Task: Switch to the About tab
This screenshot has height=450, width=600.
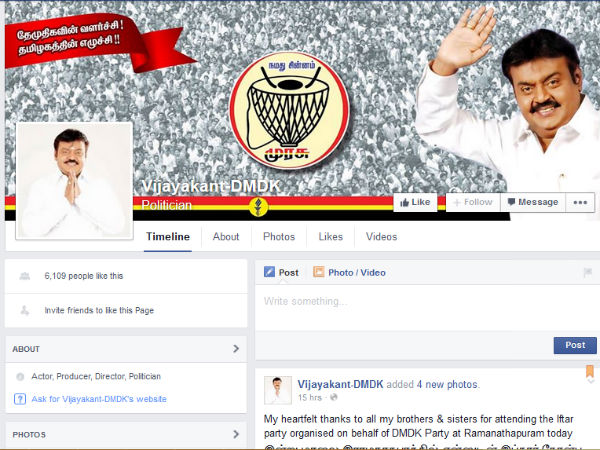Action: click(226, 237)
